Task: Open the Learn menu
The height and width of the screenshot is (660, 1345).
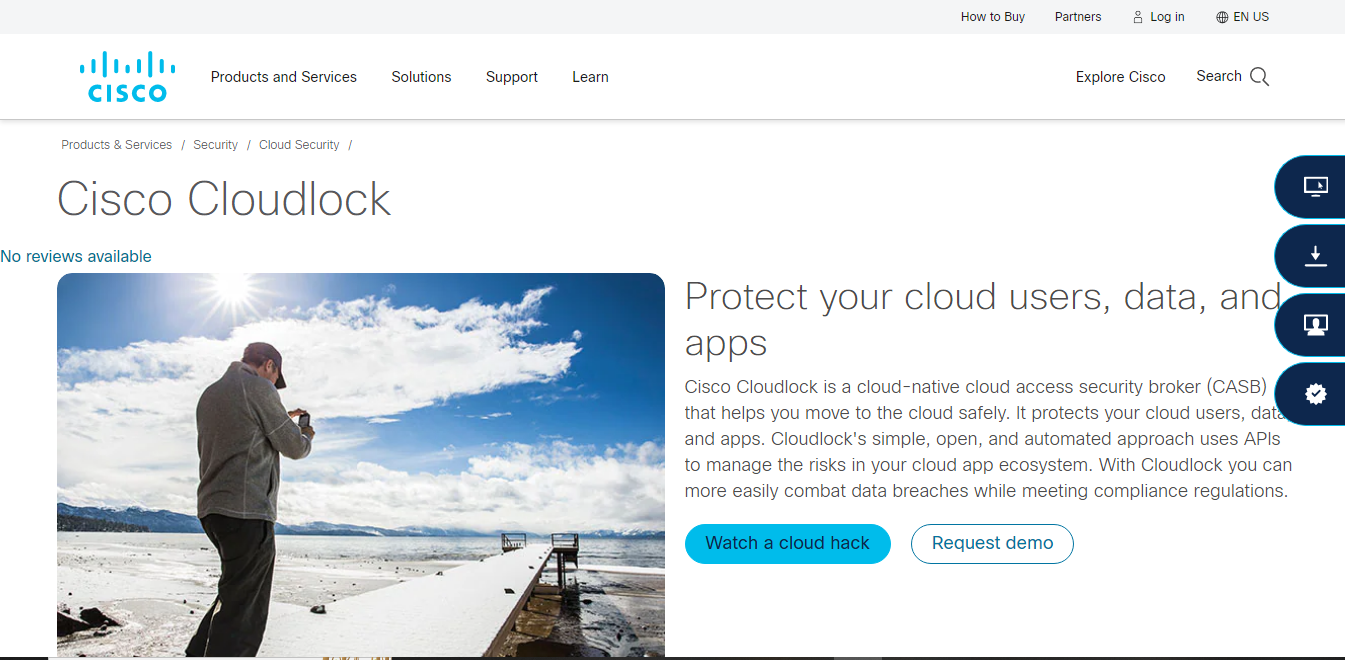Action: click(x=590, y=77)
